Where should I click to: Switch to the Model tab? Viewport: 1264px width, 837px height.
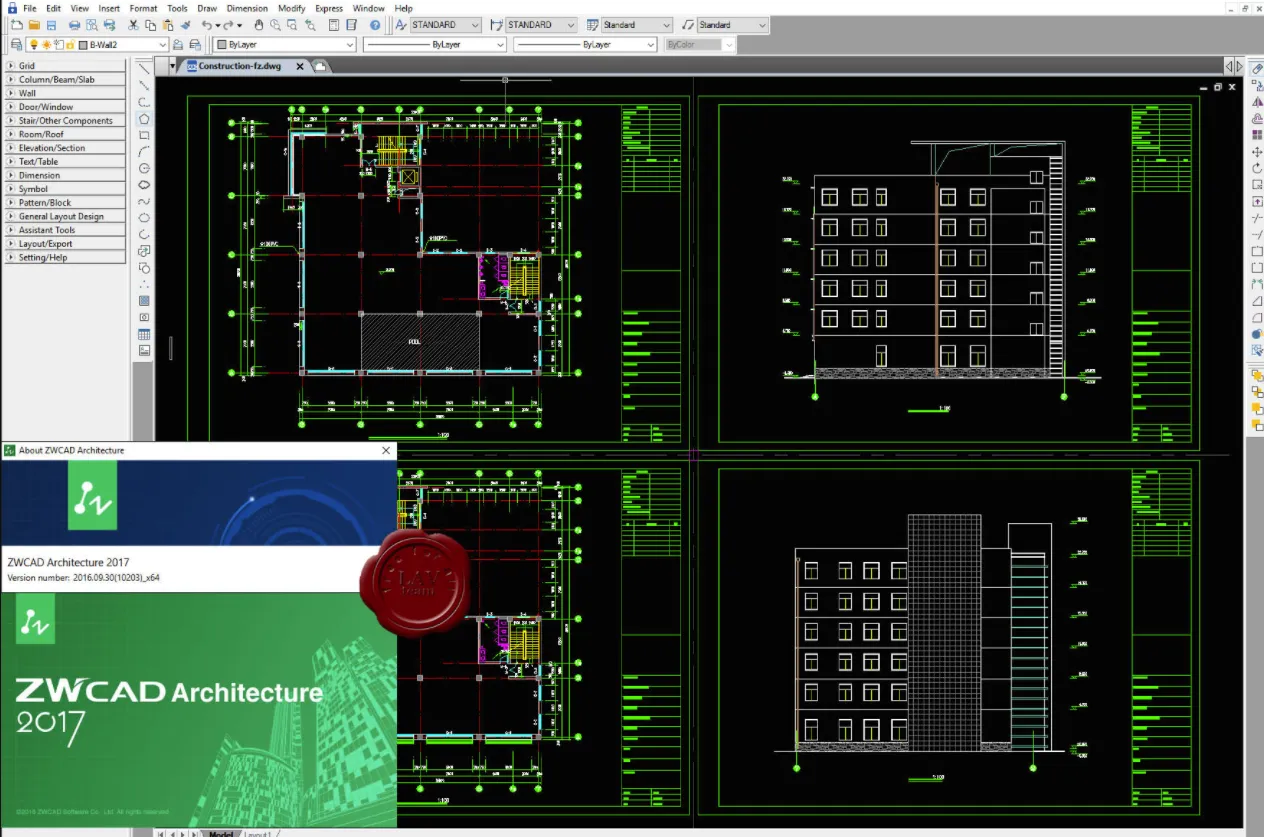pos(220,833)
